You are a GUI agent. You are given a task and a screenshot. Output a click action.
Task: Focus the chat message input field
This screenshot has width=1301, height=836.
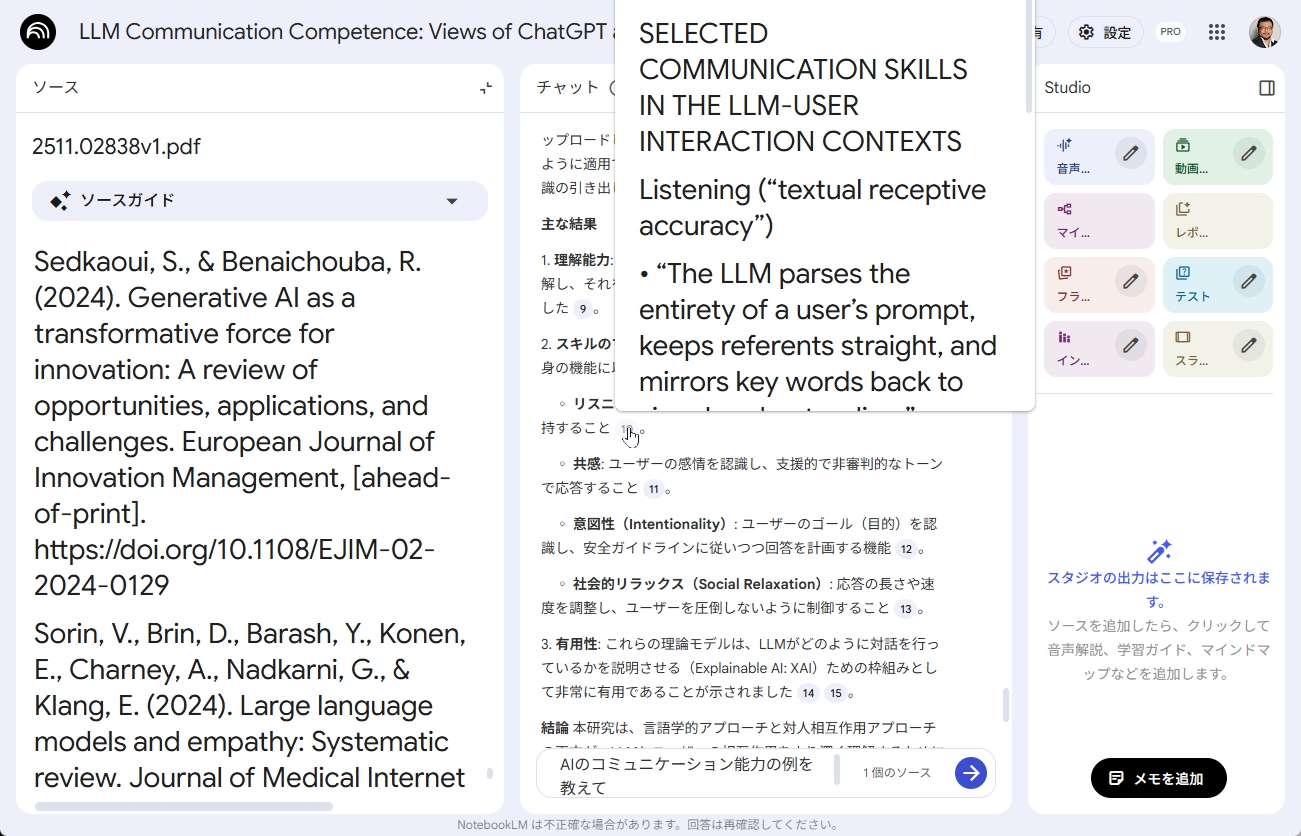click(x=690, y=776)
